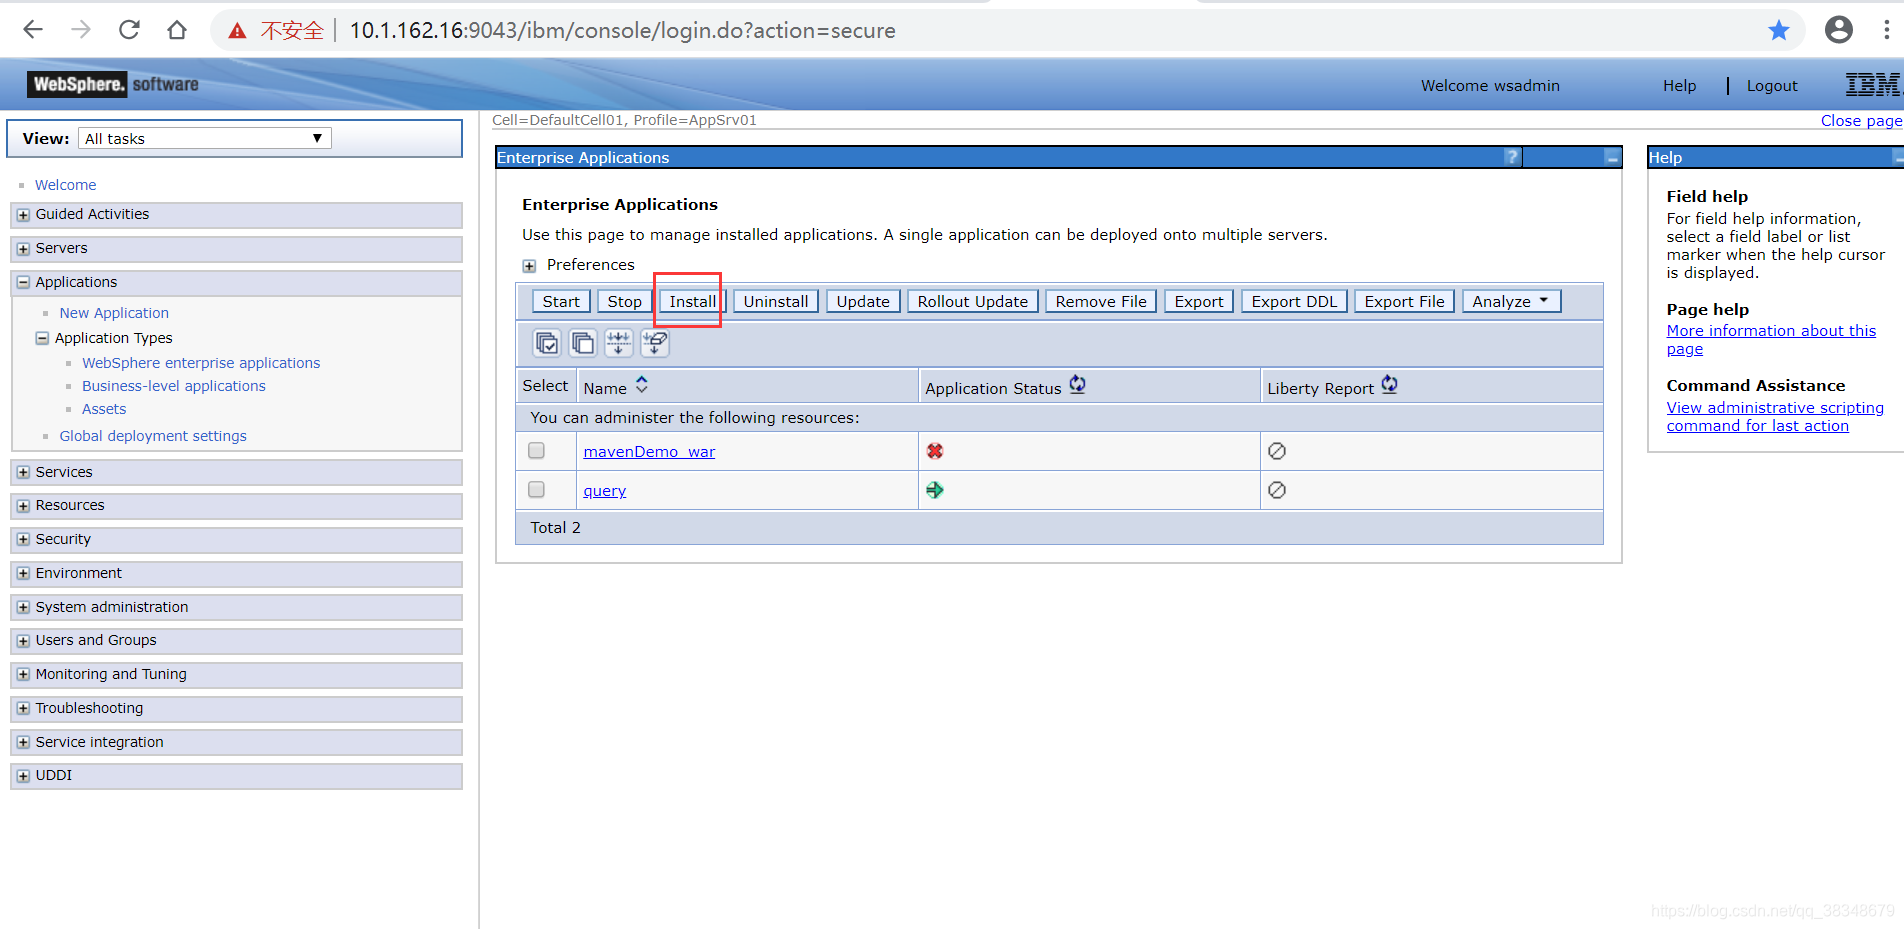Click the browser Back arrow
Image resolution: width=1904 pixels, height=929 pixels.
point(33,30)
